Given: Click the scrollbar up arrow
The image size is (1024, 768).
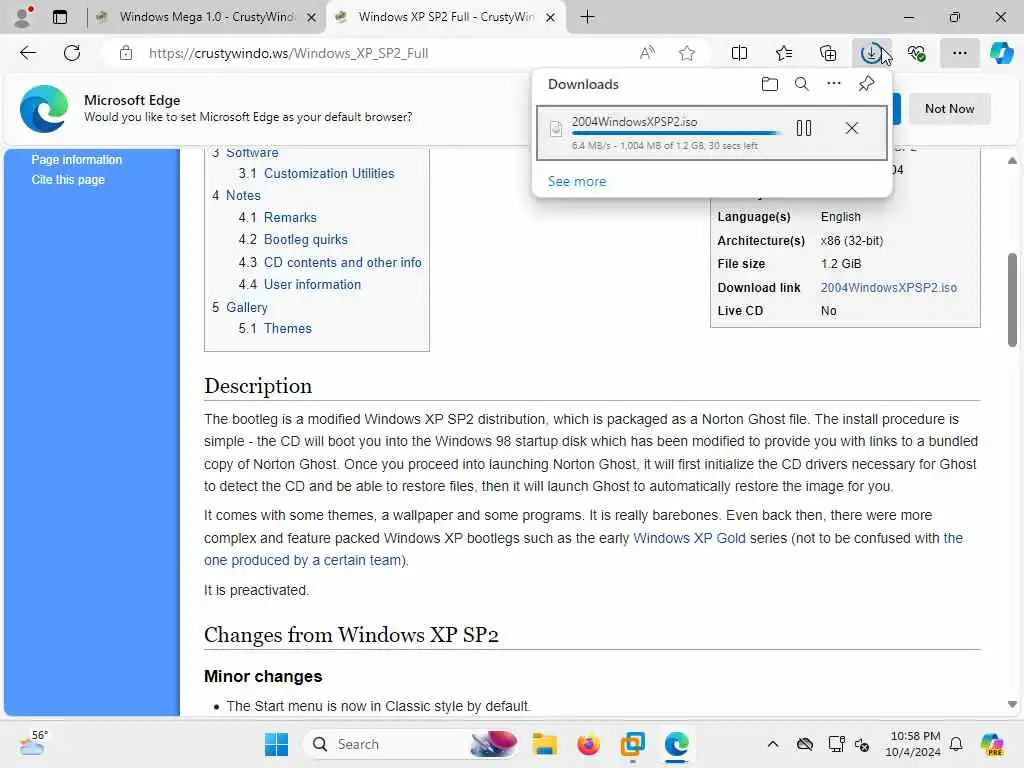Looking at the screenshot, I should point(1012,160).
